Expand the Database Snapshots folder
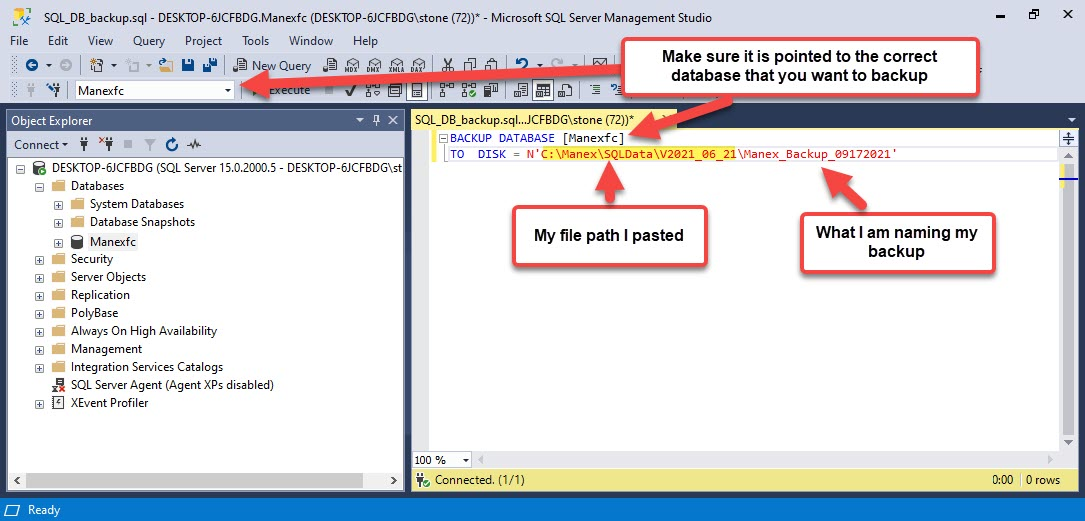Screen dimensions: 1085x521 (x=58, y=223)
